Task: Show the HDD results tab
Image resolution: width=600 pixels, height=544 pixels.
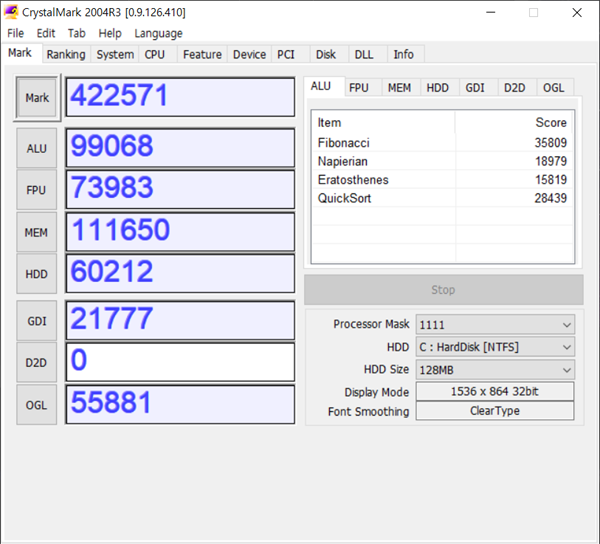Action: [438, 88]
